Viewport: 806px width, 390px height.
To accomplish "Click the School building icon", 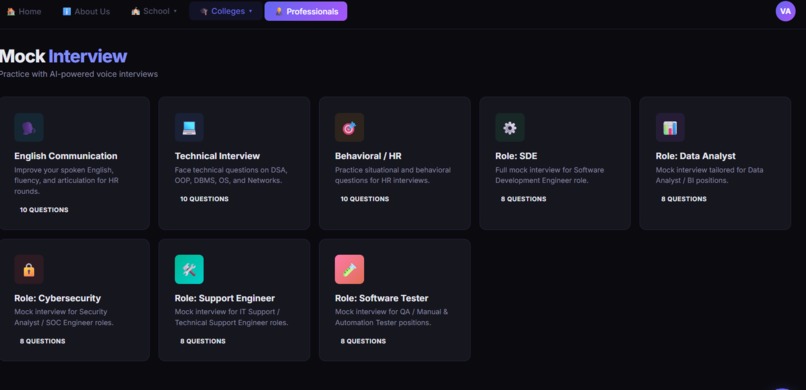I will (136, 11).
